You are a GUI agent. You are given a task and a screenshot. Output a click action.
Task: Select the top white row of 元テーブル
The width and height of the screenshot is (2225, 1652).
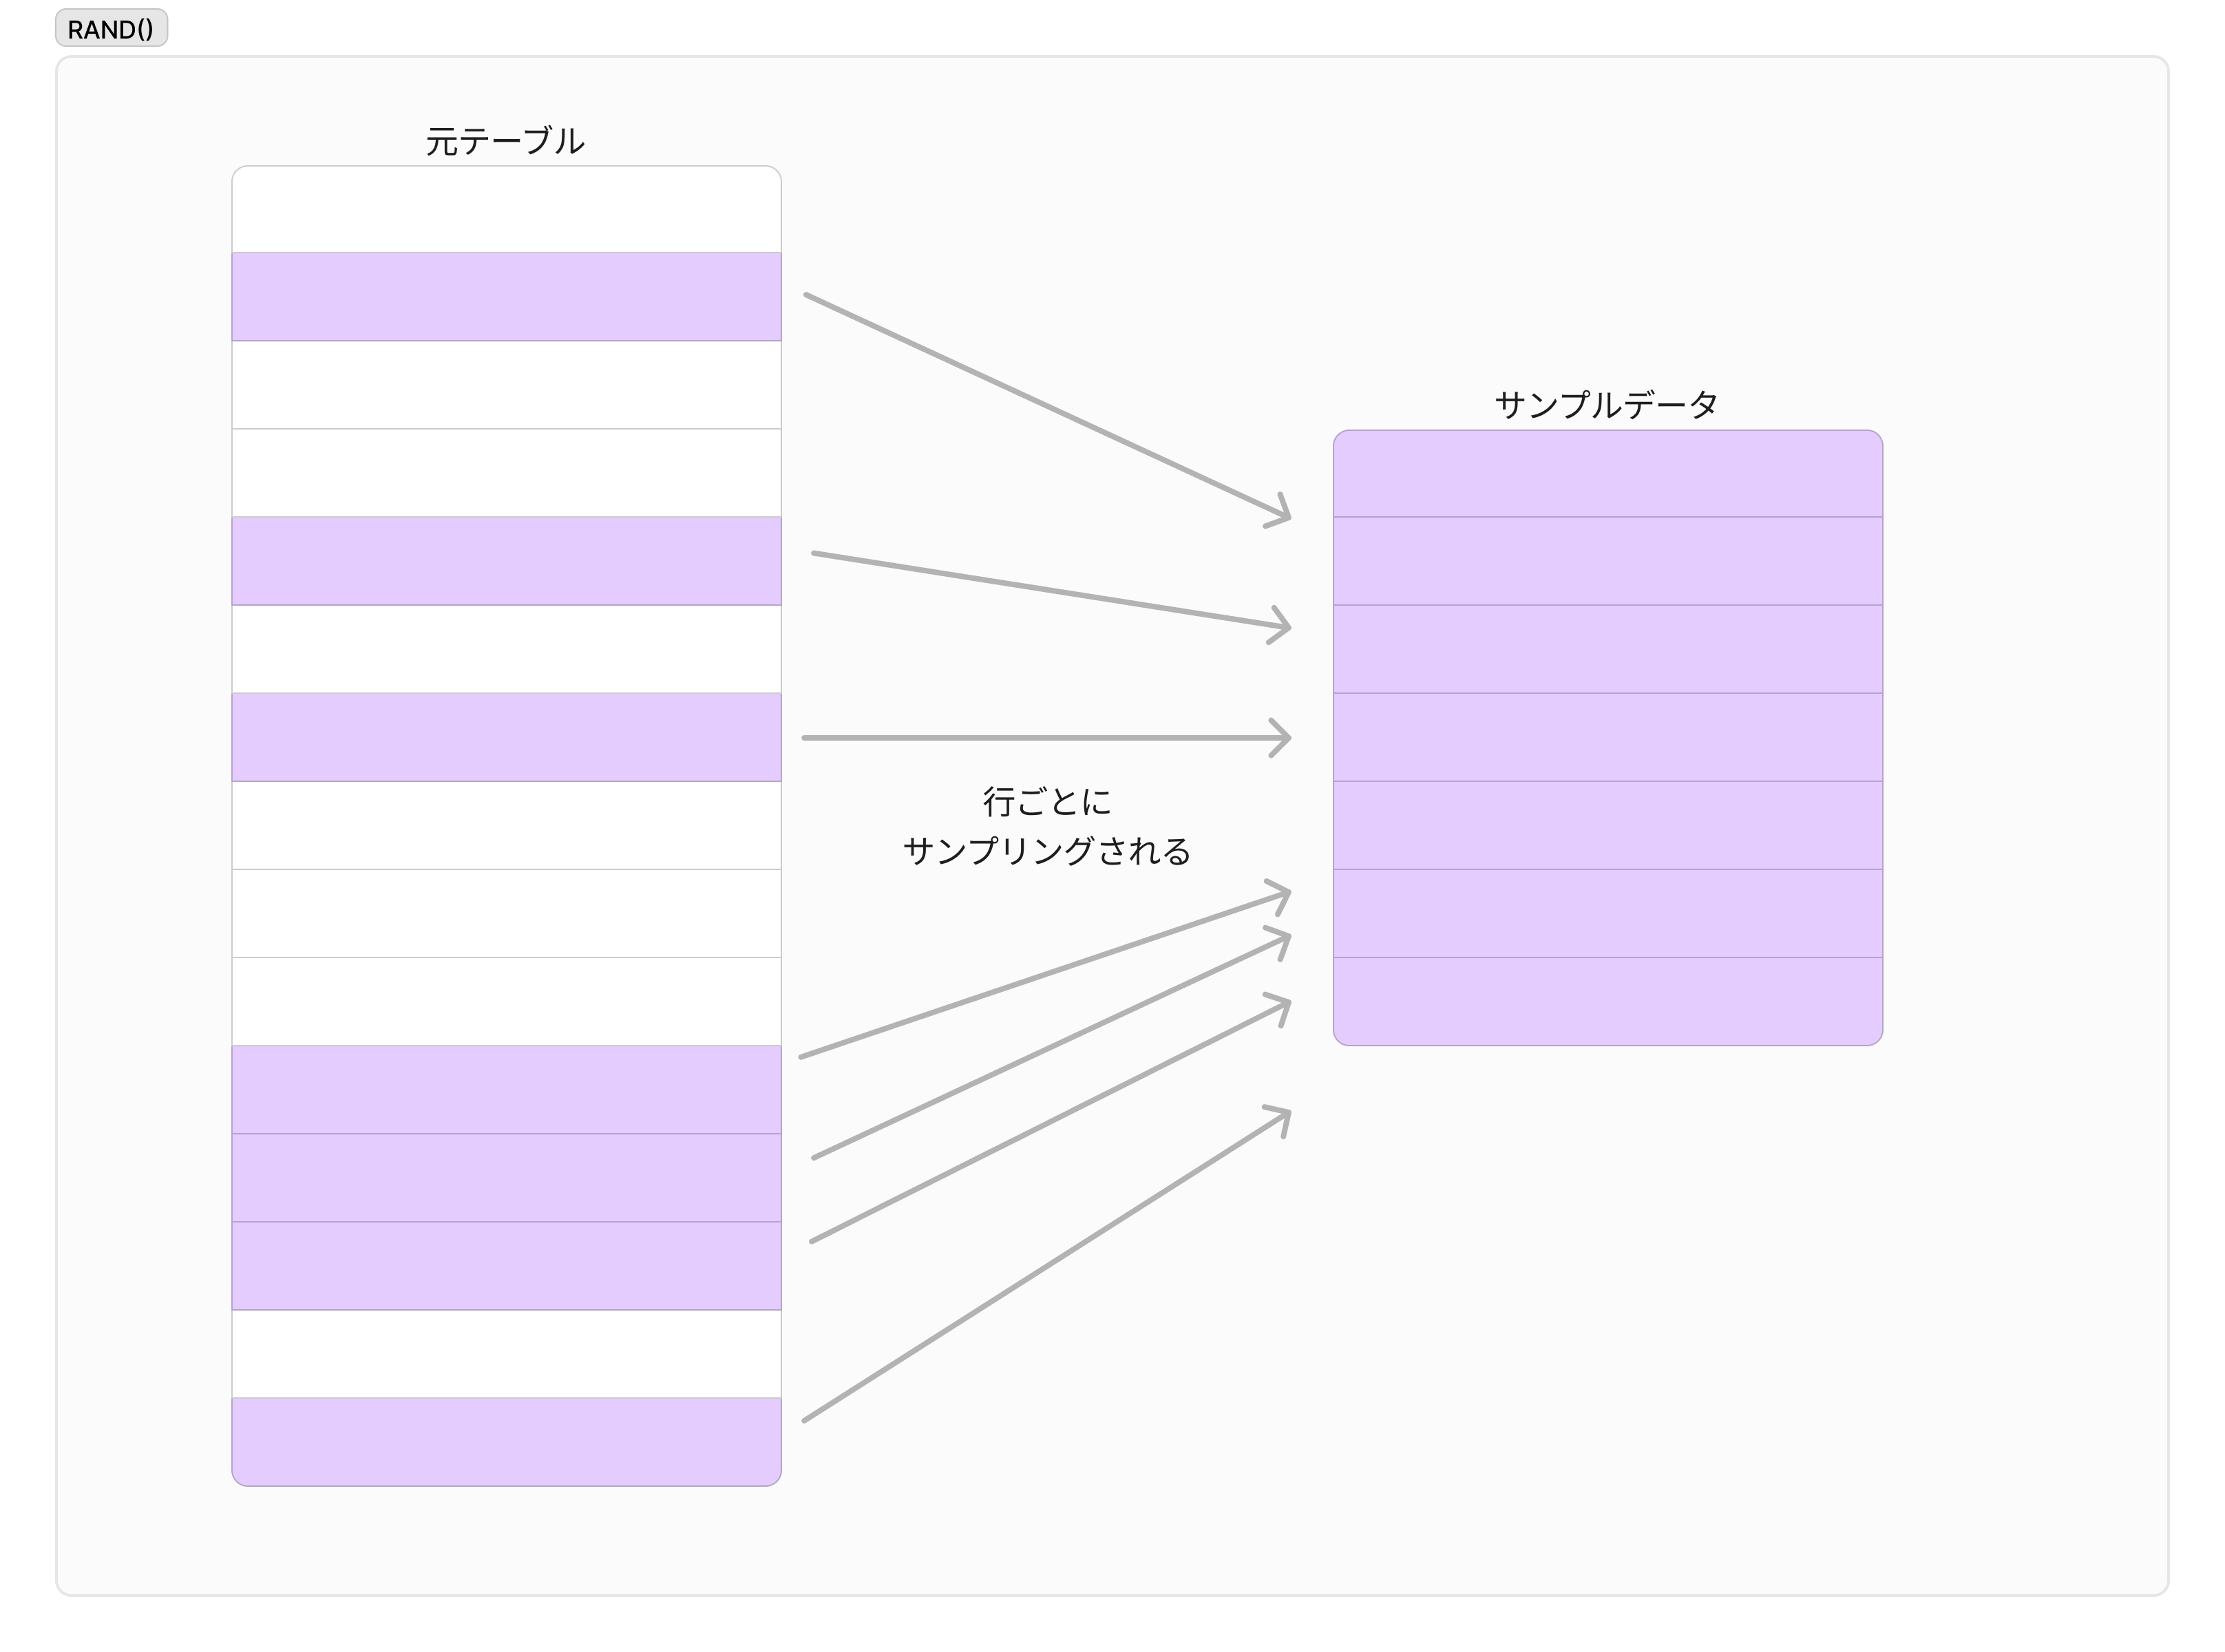coord(506,210)
